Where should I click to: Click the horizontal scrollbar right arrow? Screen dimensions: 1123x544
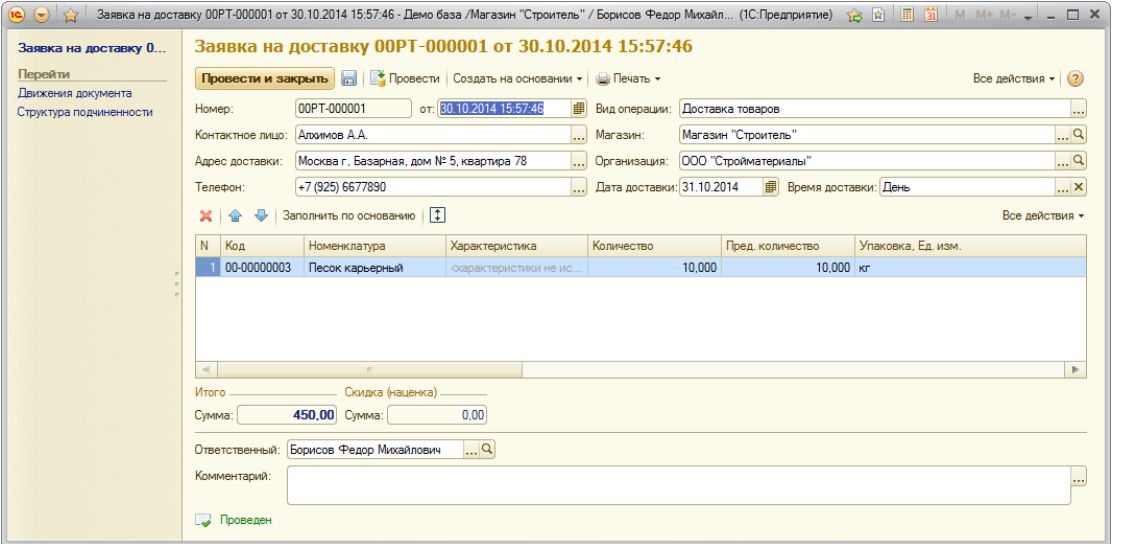point(1075,369)
